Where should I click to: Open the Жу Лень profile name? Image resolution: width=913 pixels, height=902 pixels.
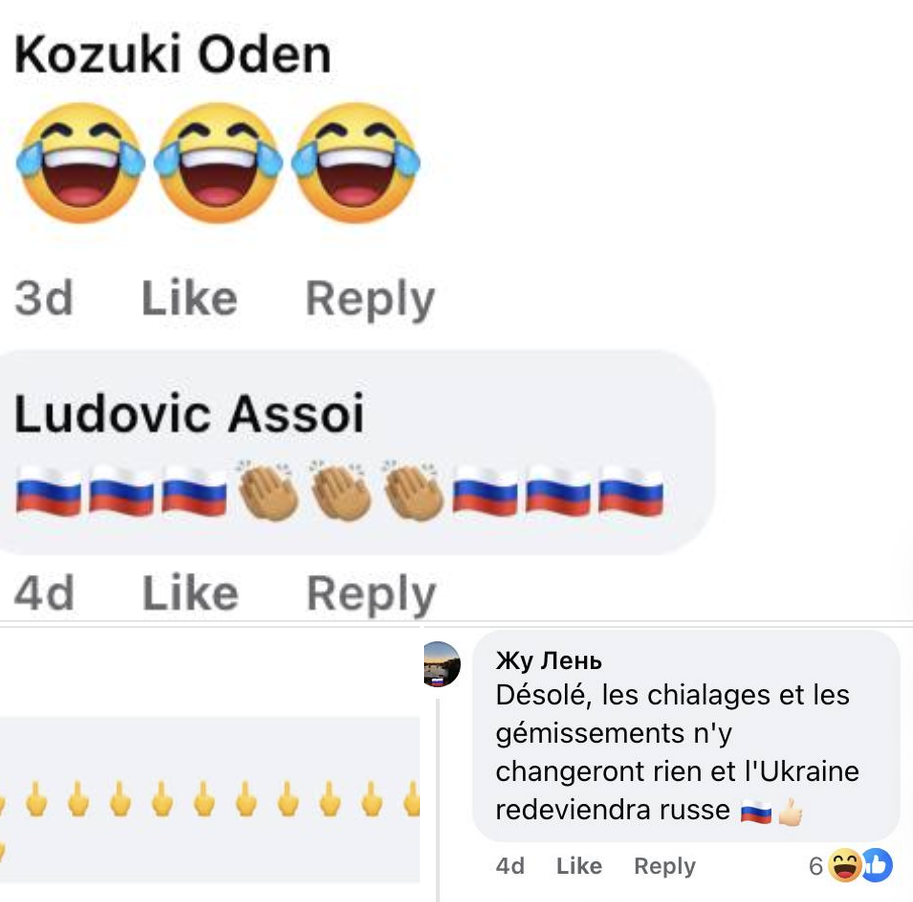548,661
